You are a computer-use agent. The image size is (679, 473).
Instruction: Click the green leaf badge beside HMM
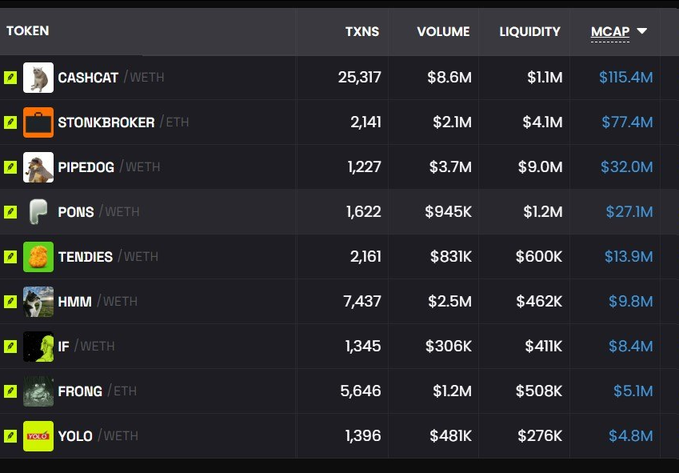click(x=10, y=301)
